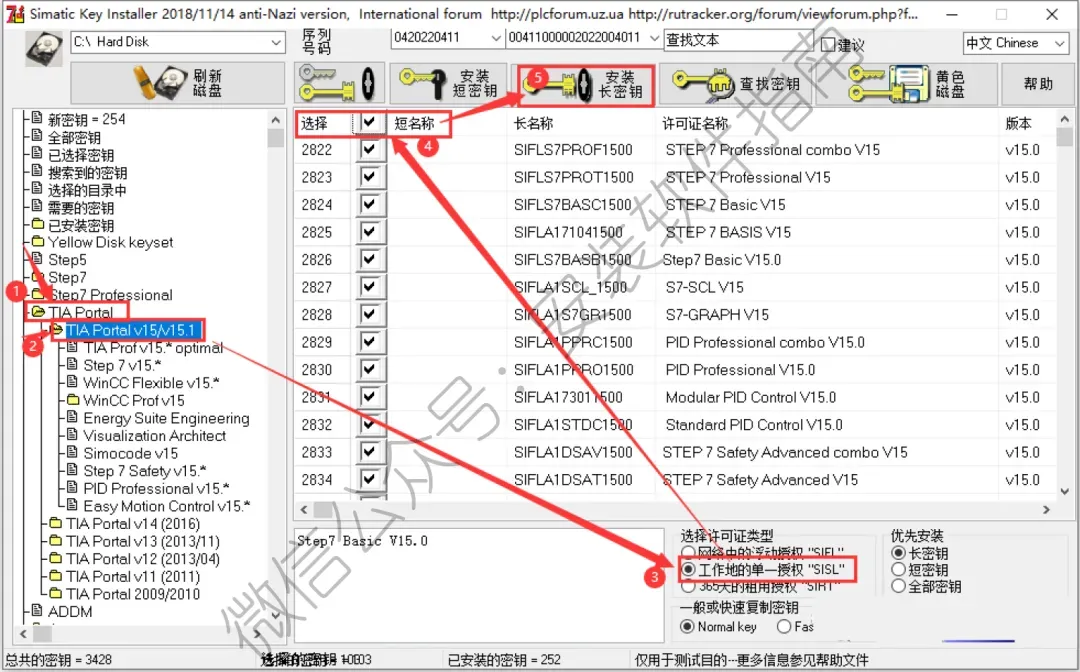Select TIA Portal v15/v15.1 tree folder
Viewport: 1080px width, 672px height.
pos(131,330)
